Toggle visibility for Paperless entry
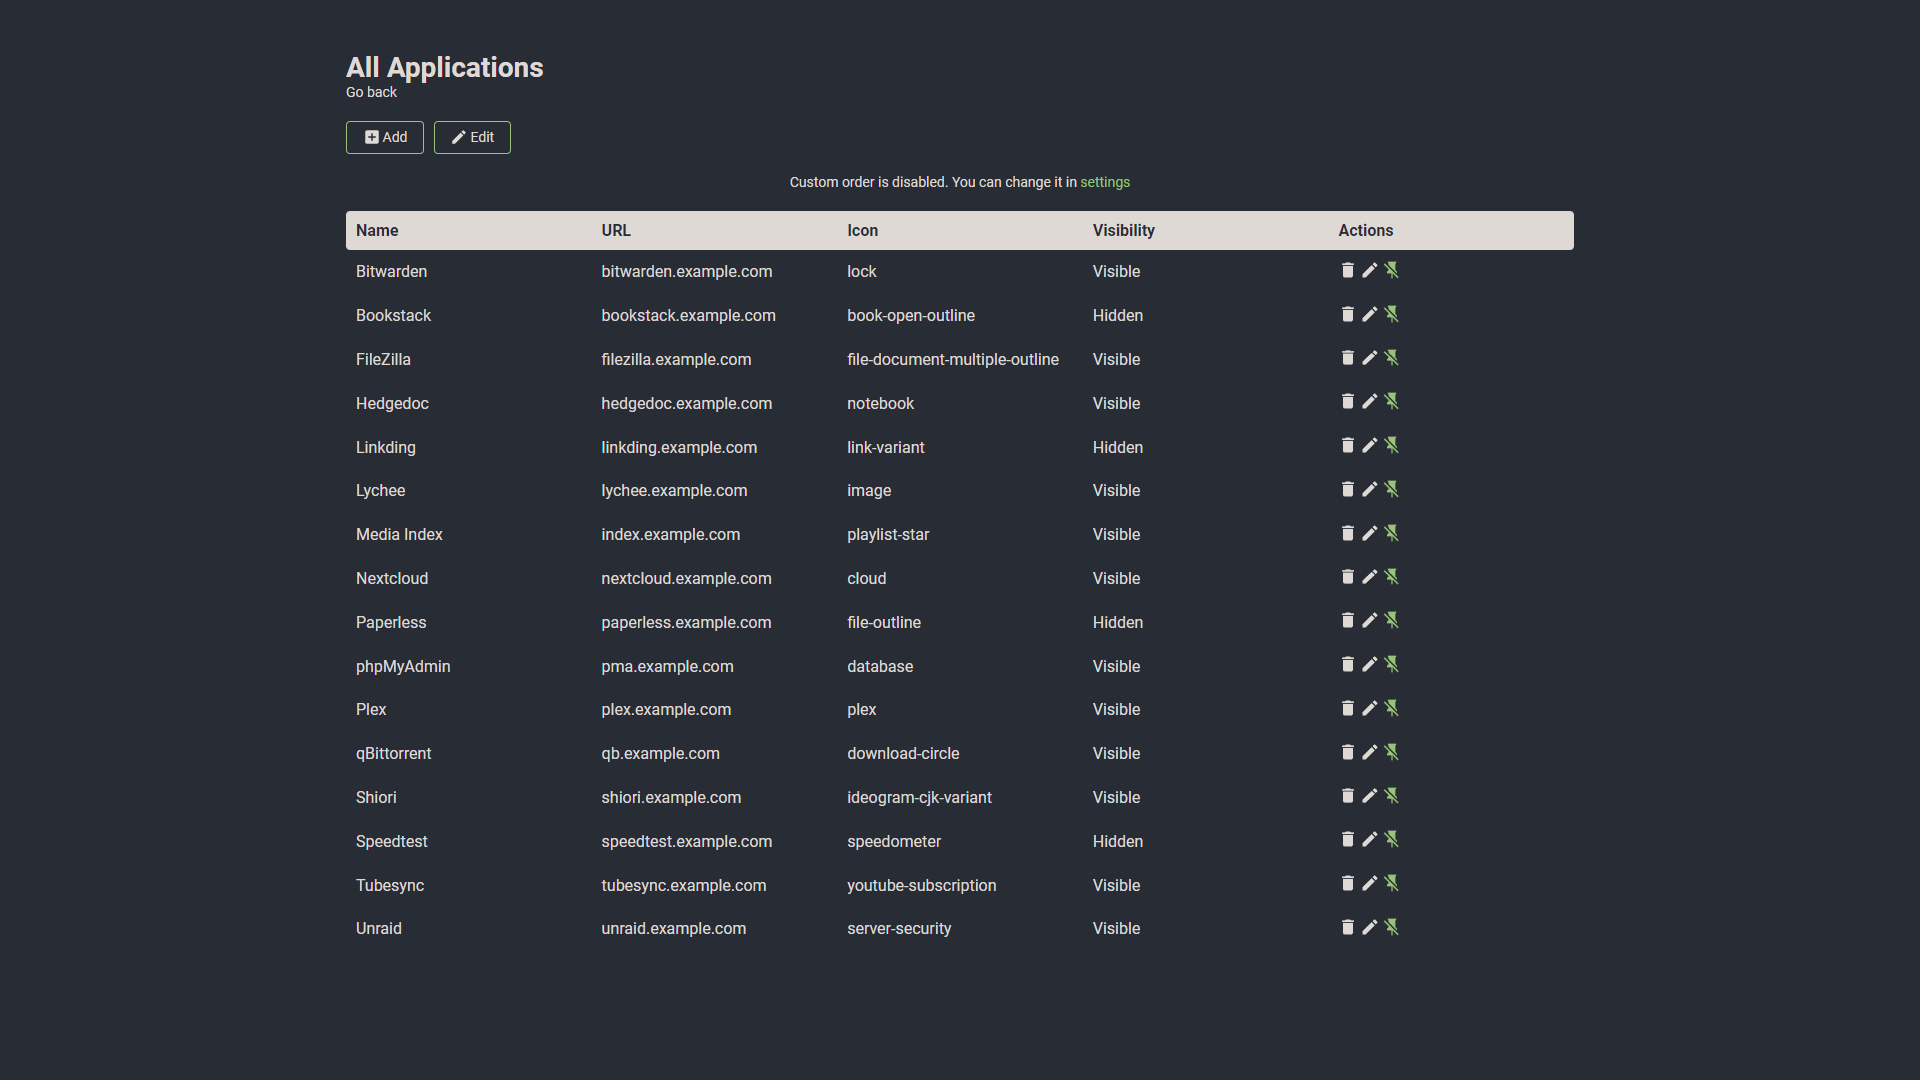This screenshot has height=1080, width=1920. point(1391,620)
